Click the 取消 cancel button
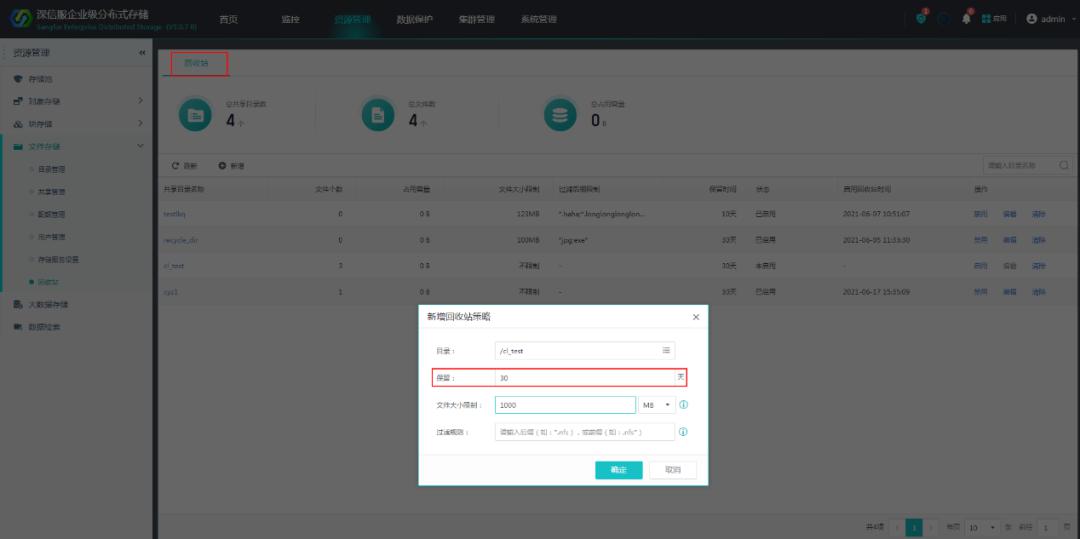1080x539 pixels. tap(672, 470)
